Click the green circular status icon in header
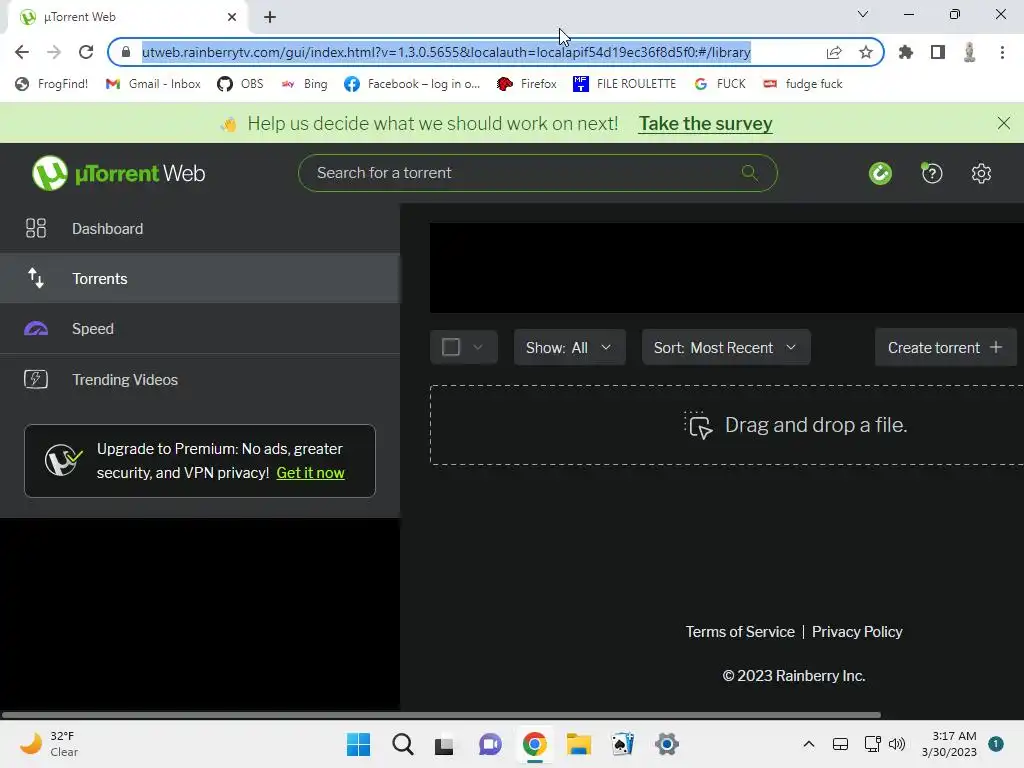 (x=880, y=174)
